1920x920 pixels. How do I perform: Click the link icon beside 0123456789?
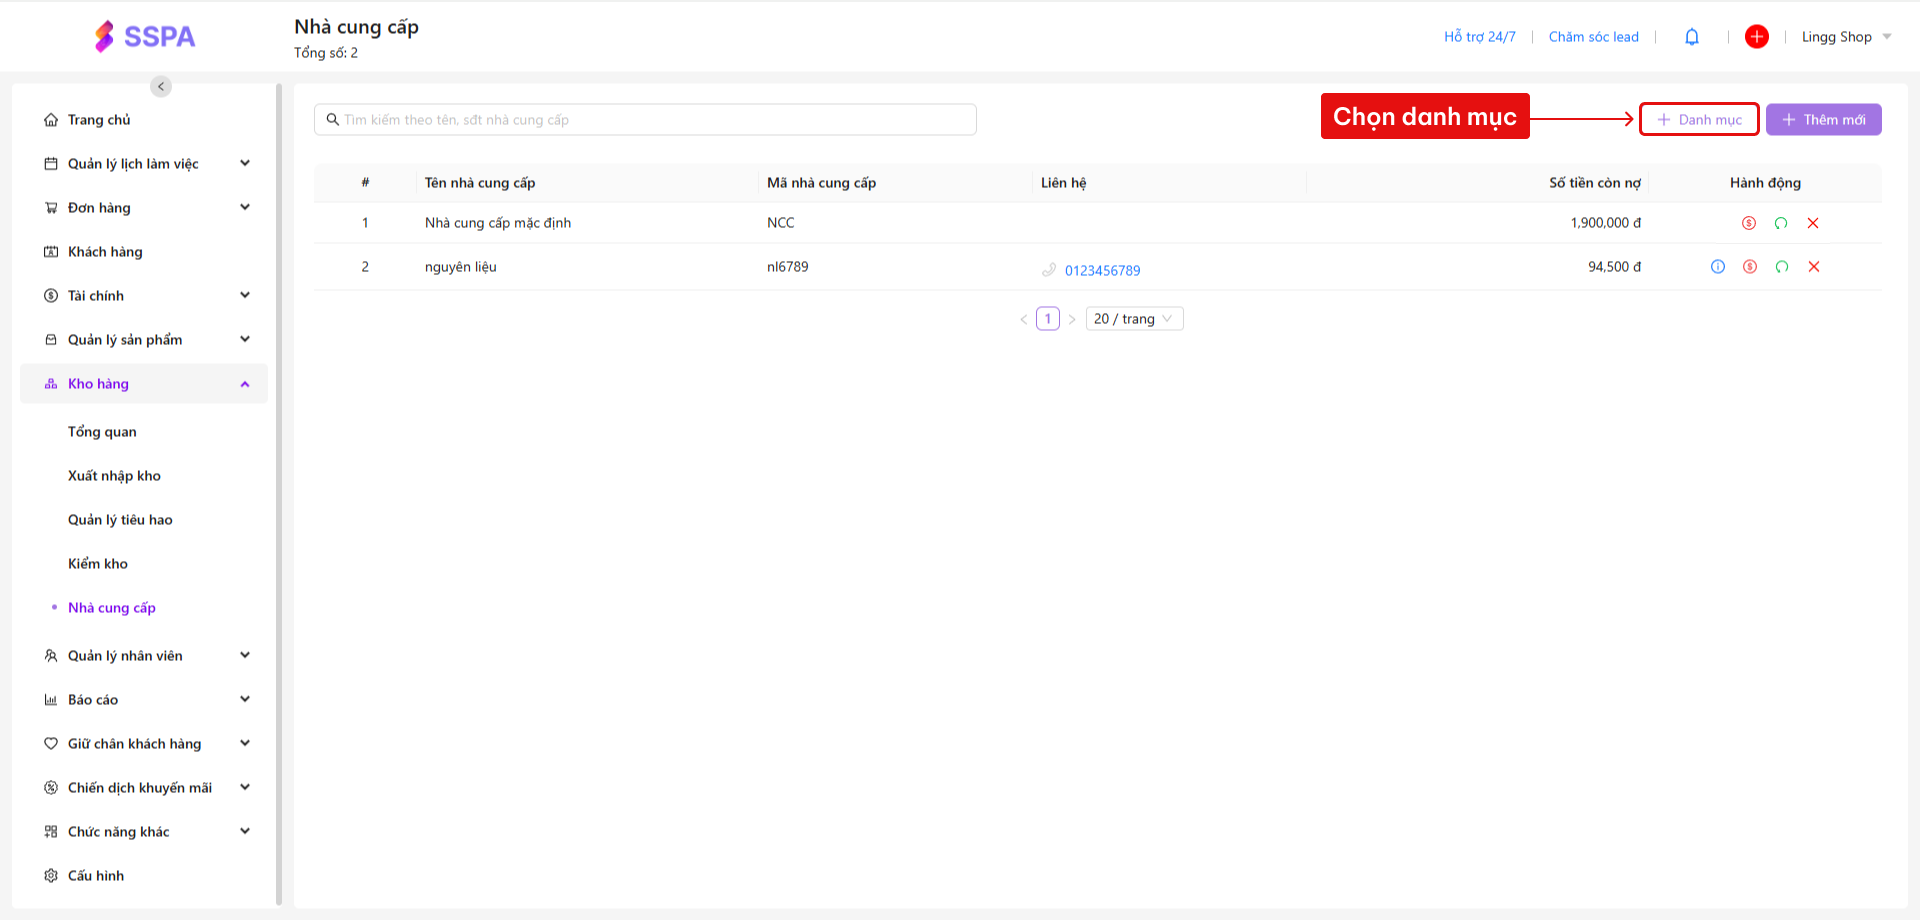pyautogui.click(x=1049, y=270)
